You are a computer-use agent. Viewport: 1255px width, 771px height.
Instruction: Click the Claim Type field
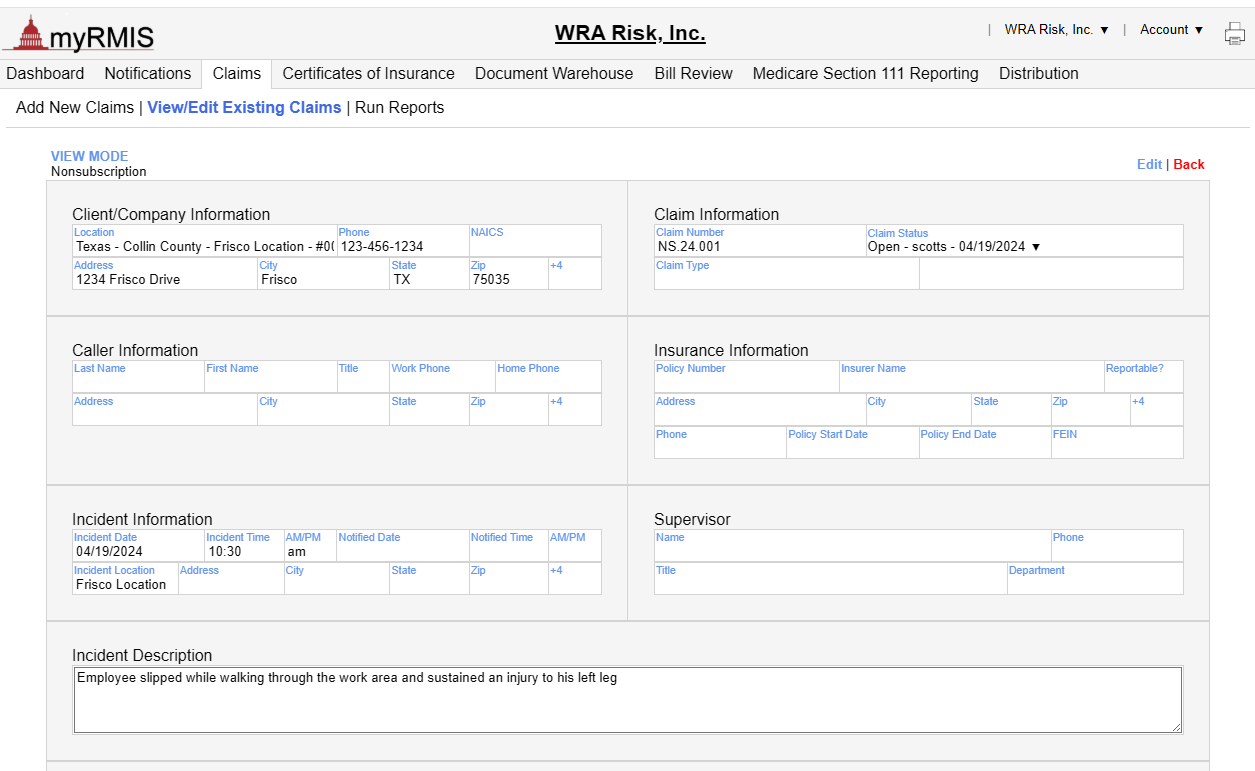[x=786, y=274]
